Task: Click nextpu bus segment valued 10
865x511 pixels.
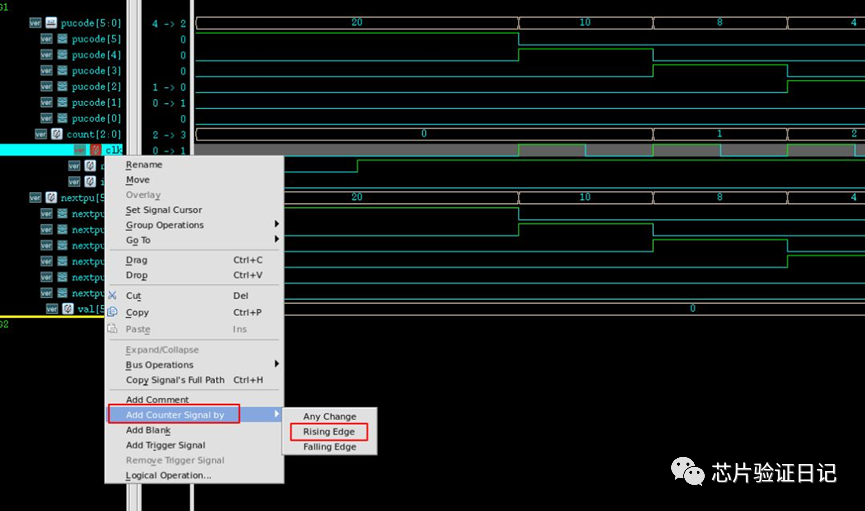Action: [x=585, y=197]
